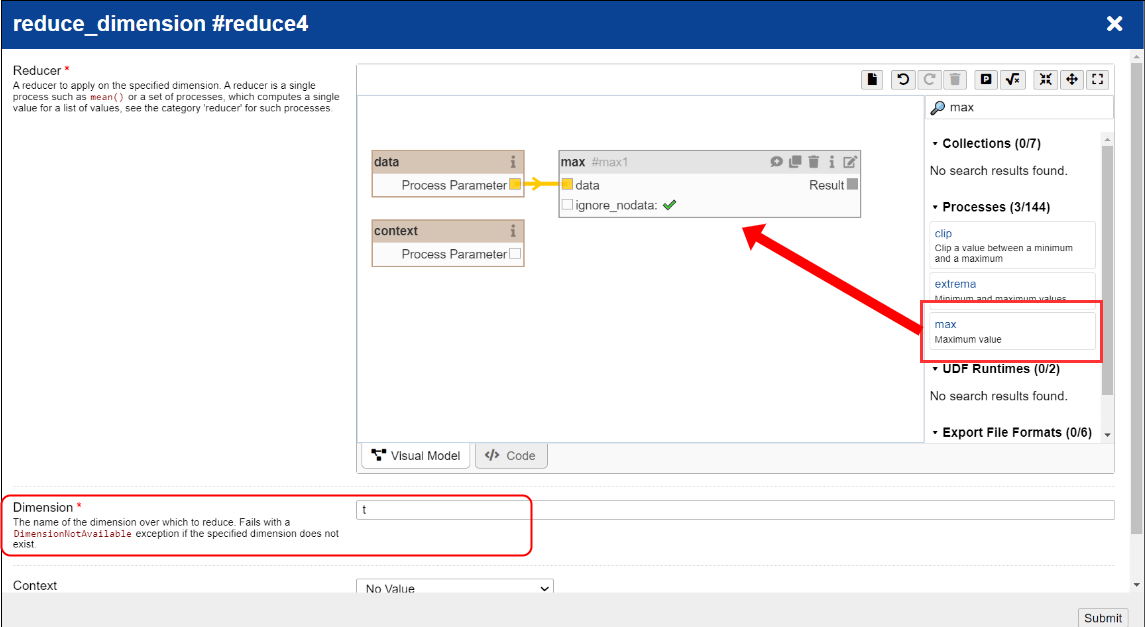This screenshot has height=627, width=1145.
Task: Click the compact/collapse arrows toolbar icon
Action: [x=1045, y=80]
